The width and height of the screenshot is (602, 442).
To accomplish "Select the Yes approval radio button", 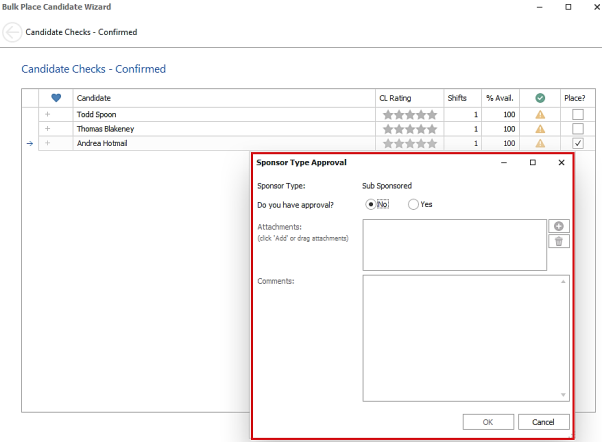I will click(x=413, y=204).
